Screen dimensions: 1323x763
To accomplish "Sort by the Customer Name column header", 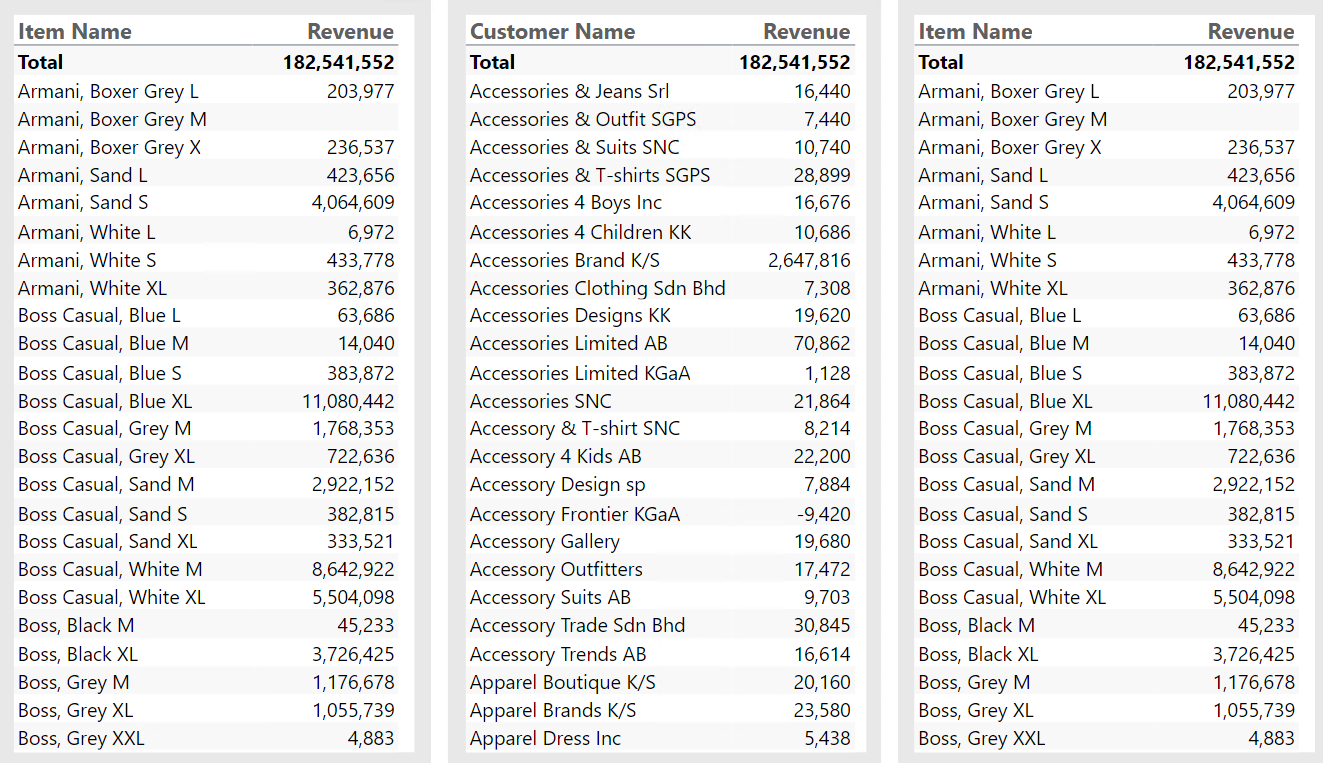I will [552, 31].
